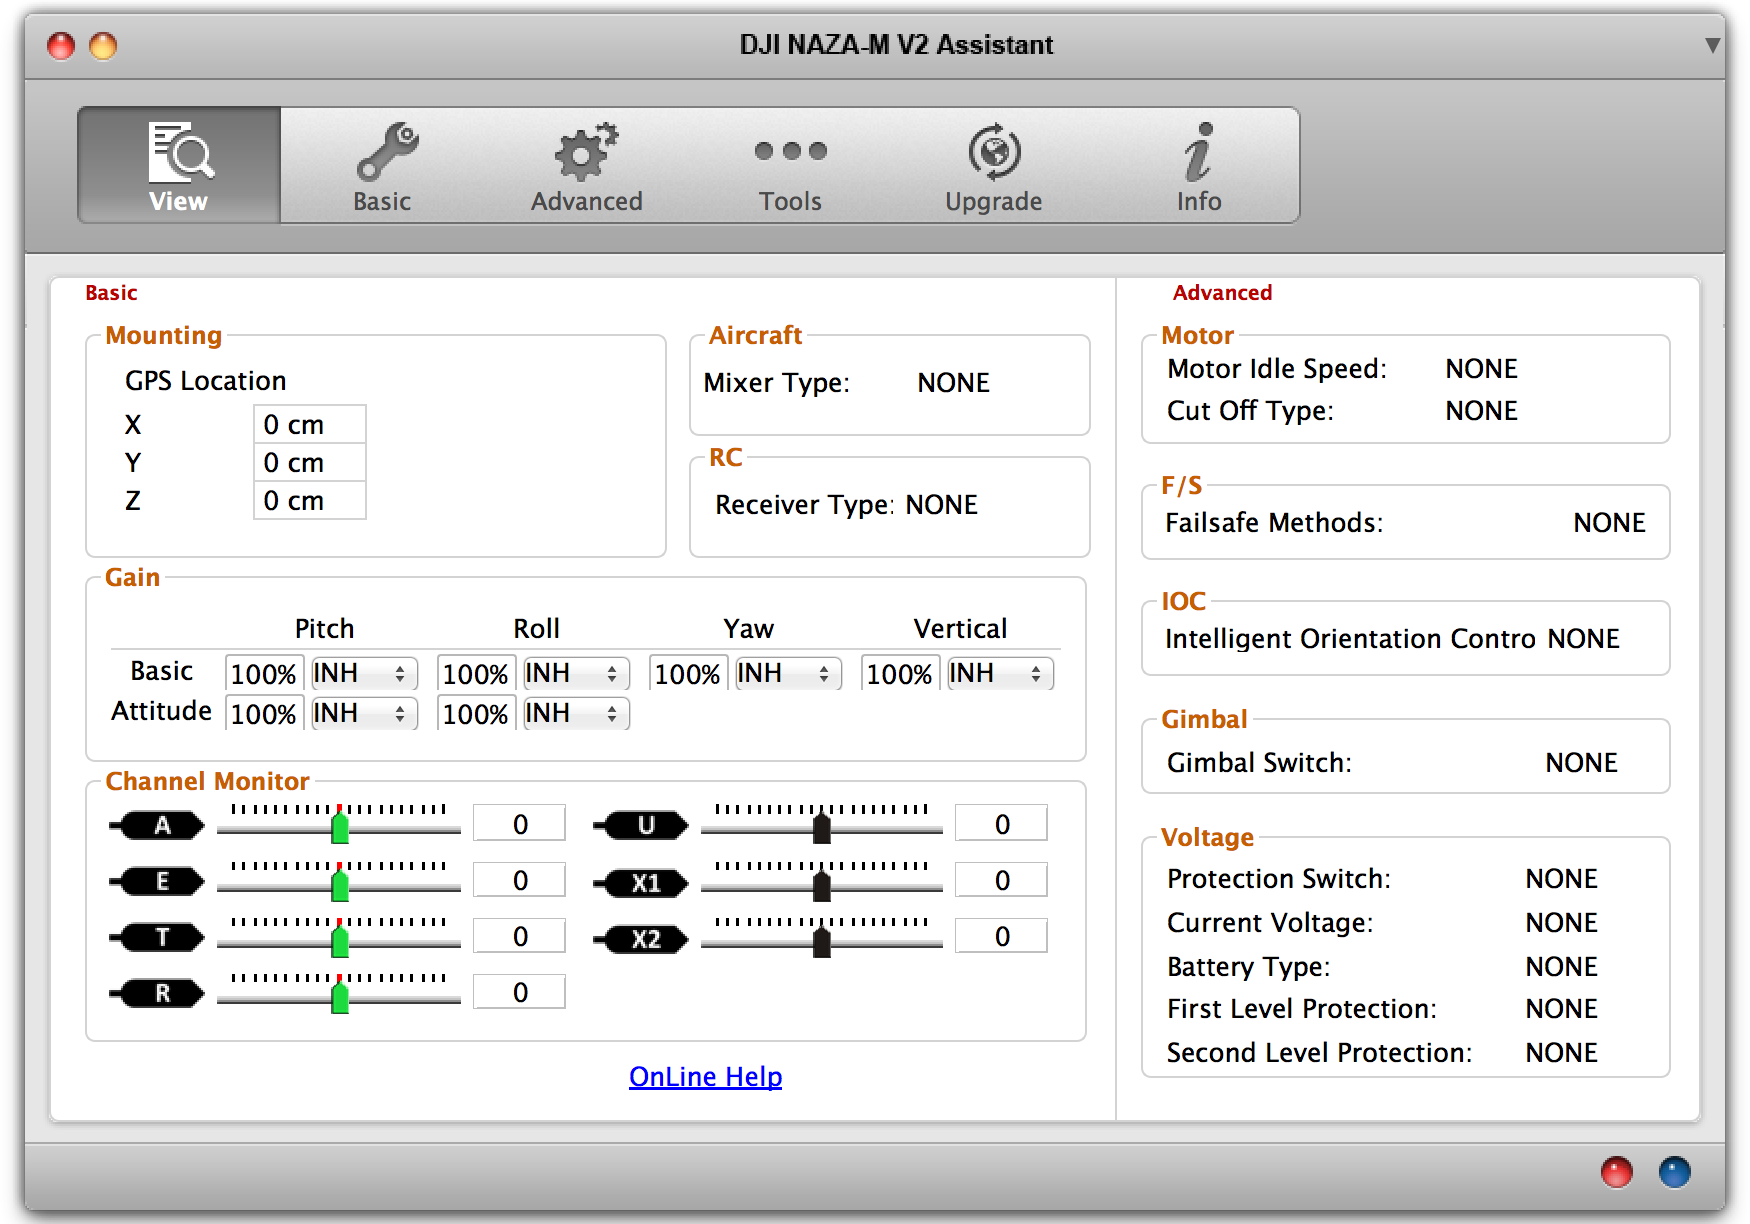Open the Basic wrench icon tab
1750x1224 pixels.
pyautogui.click(x=383, y=165)
